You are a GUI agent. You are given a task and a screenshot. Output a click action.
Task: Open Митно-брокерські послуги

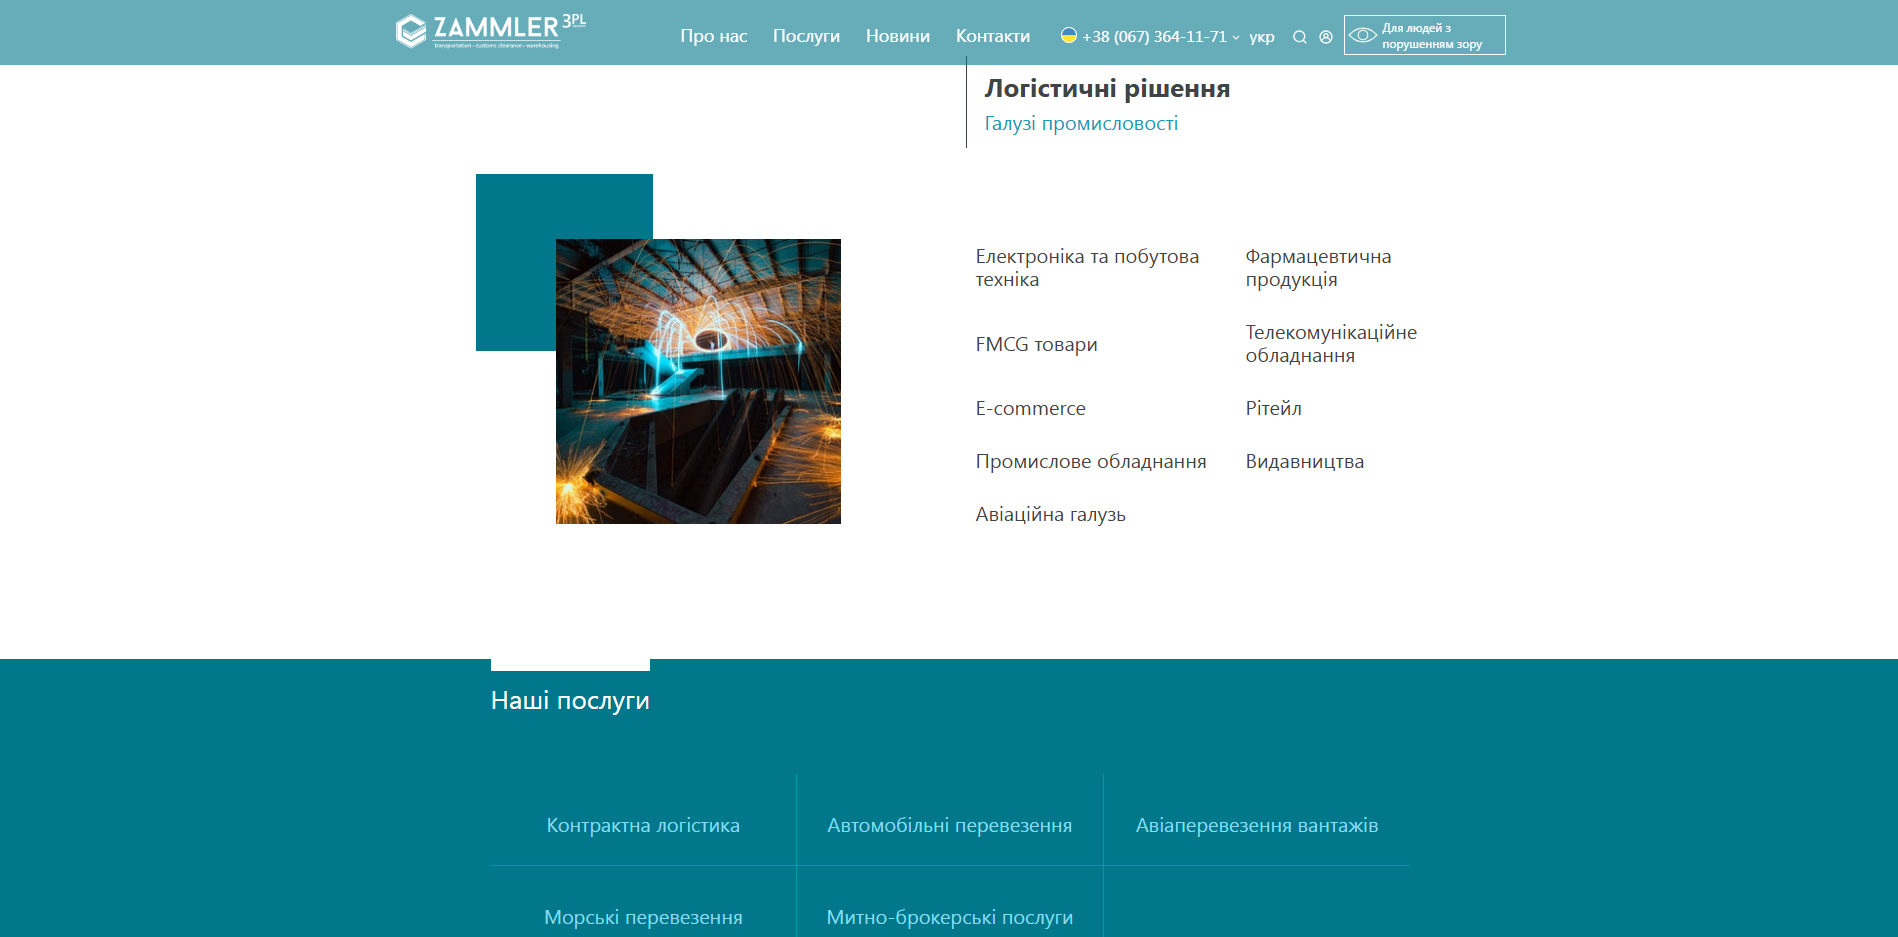[949, 916]
